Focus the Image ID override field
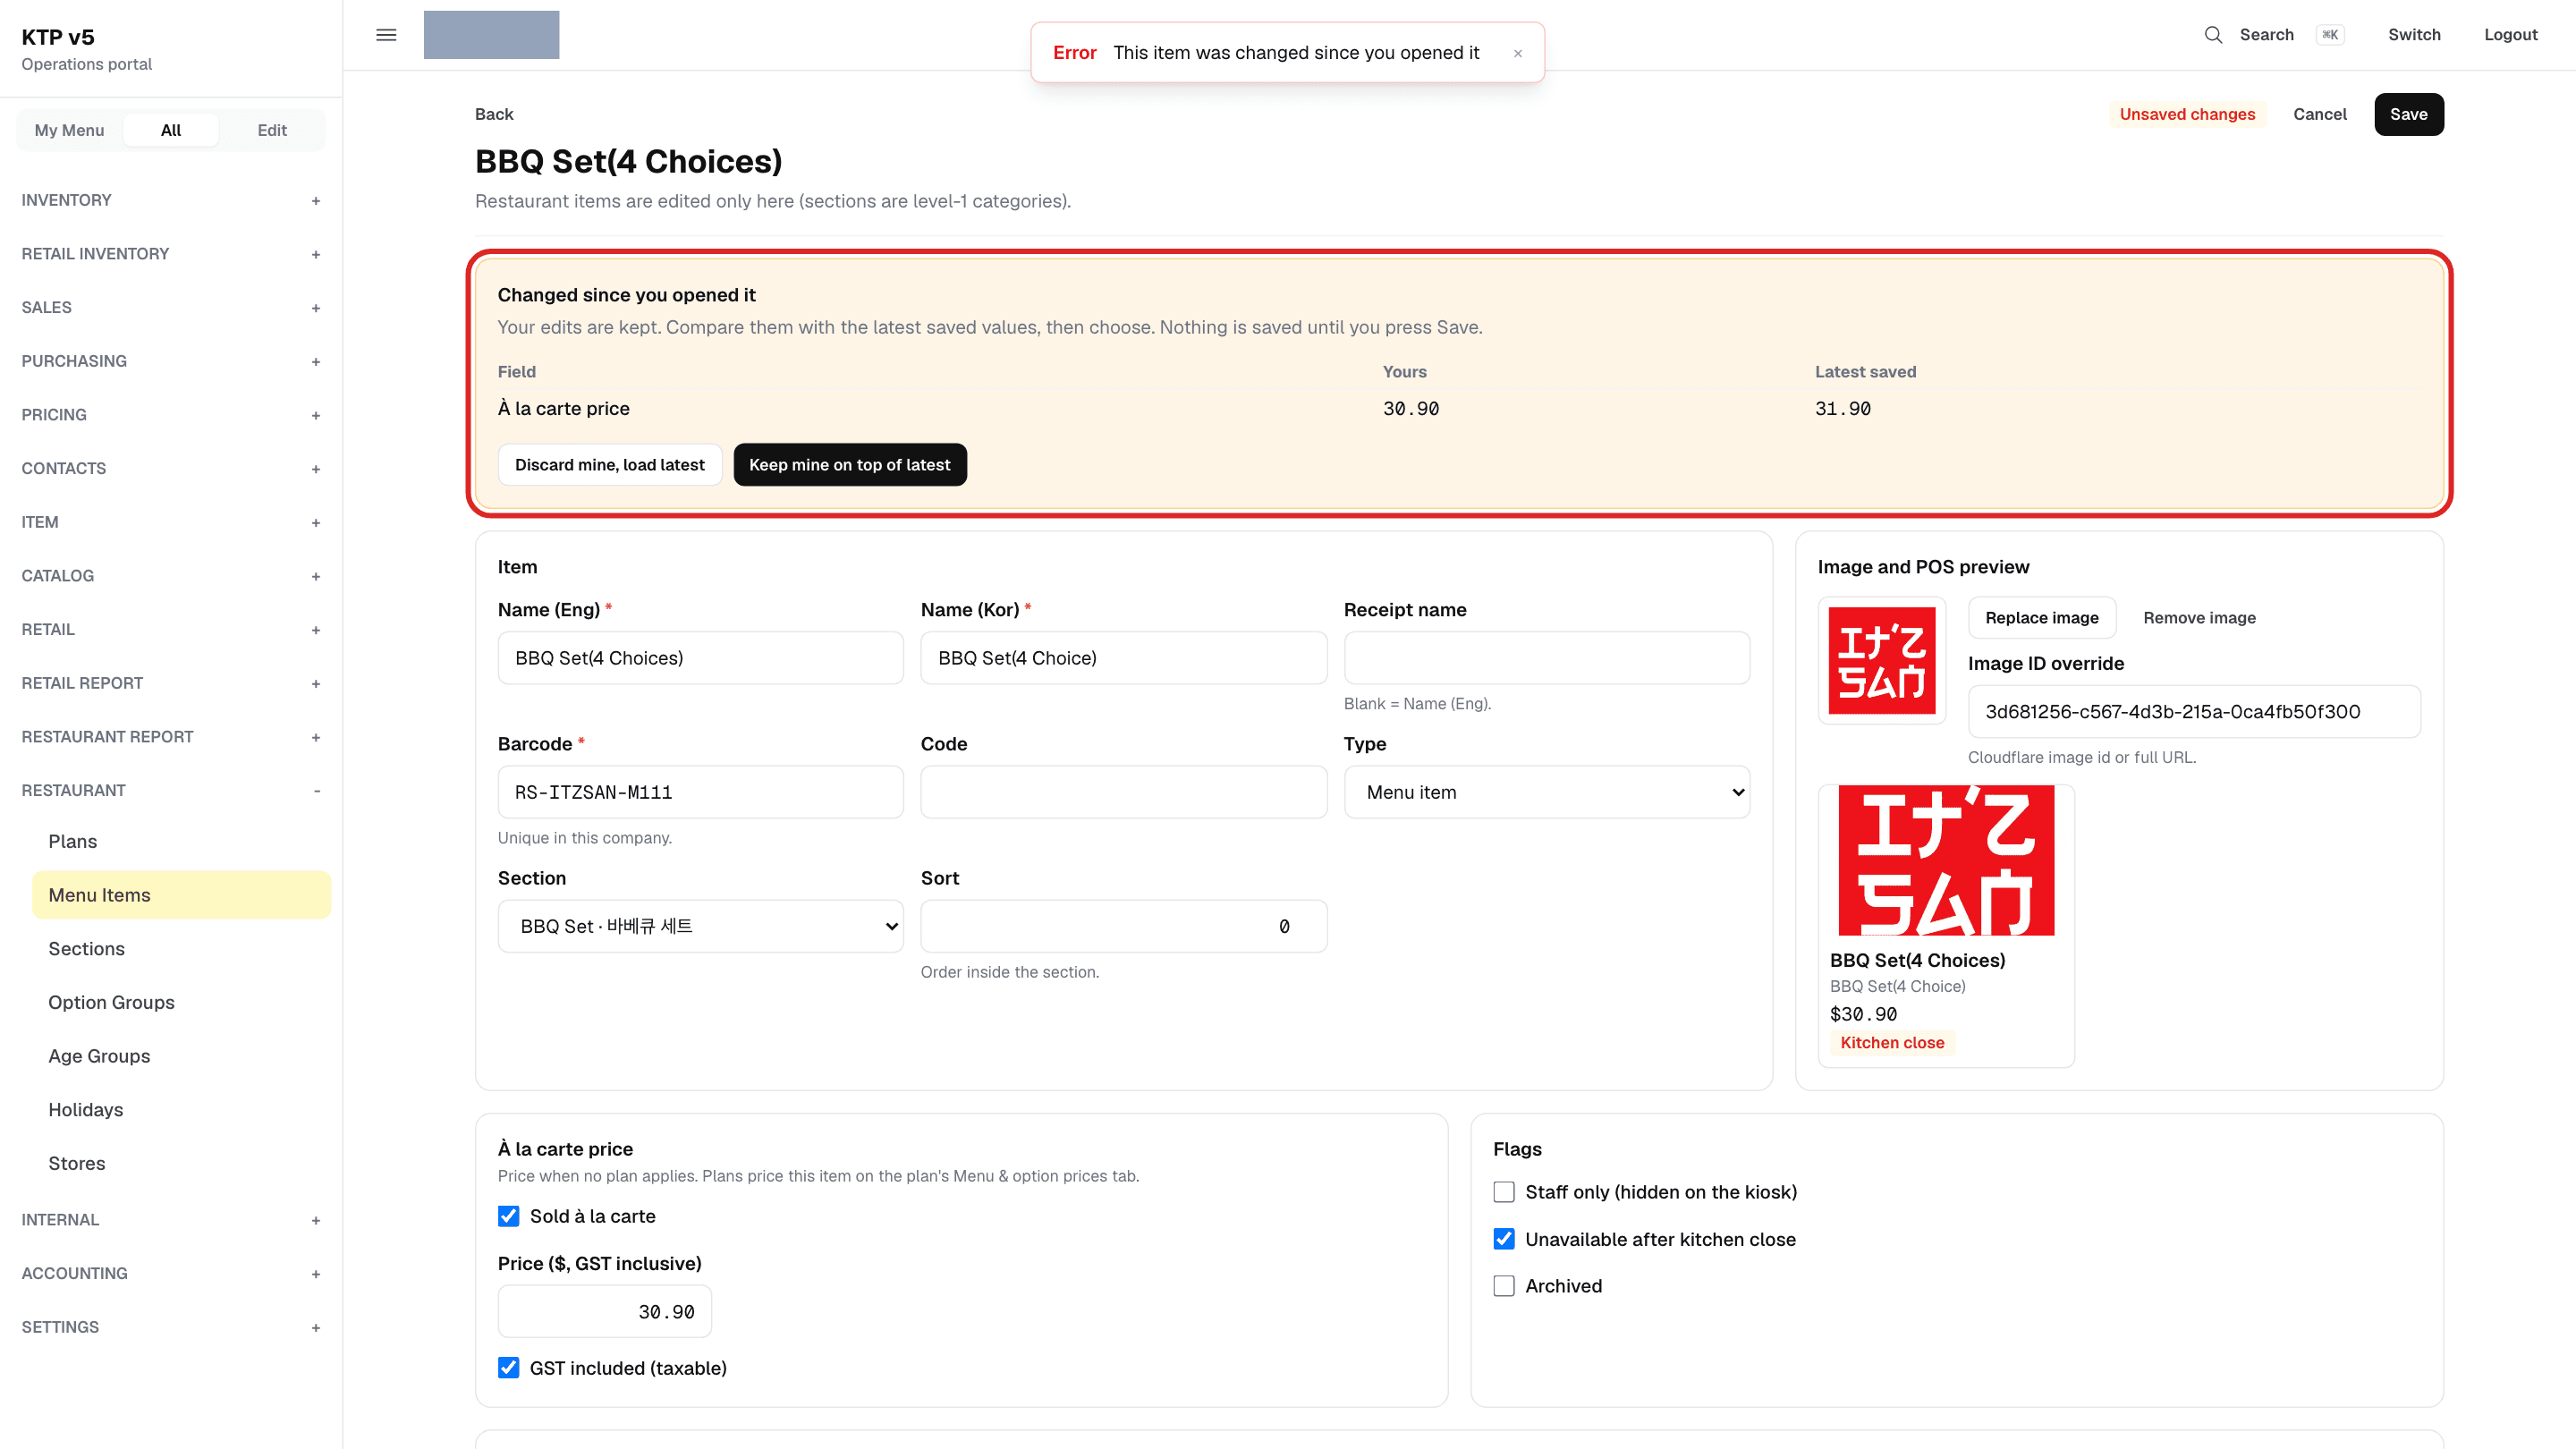 (x=2194, y=712)
